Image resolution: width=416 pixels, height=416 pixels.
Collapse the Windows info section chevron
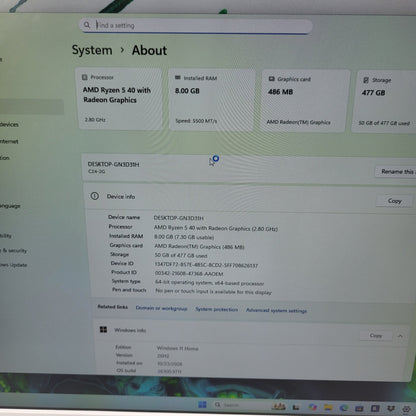[400, 336]
